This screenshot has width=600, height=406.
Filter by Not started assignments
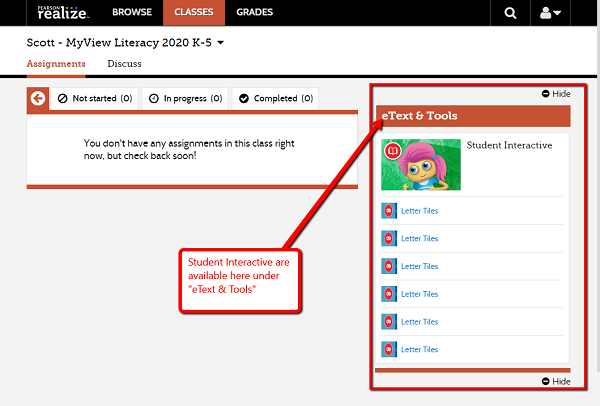95,99
